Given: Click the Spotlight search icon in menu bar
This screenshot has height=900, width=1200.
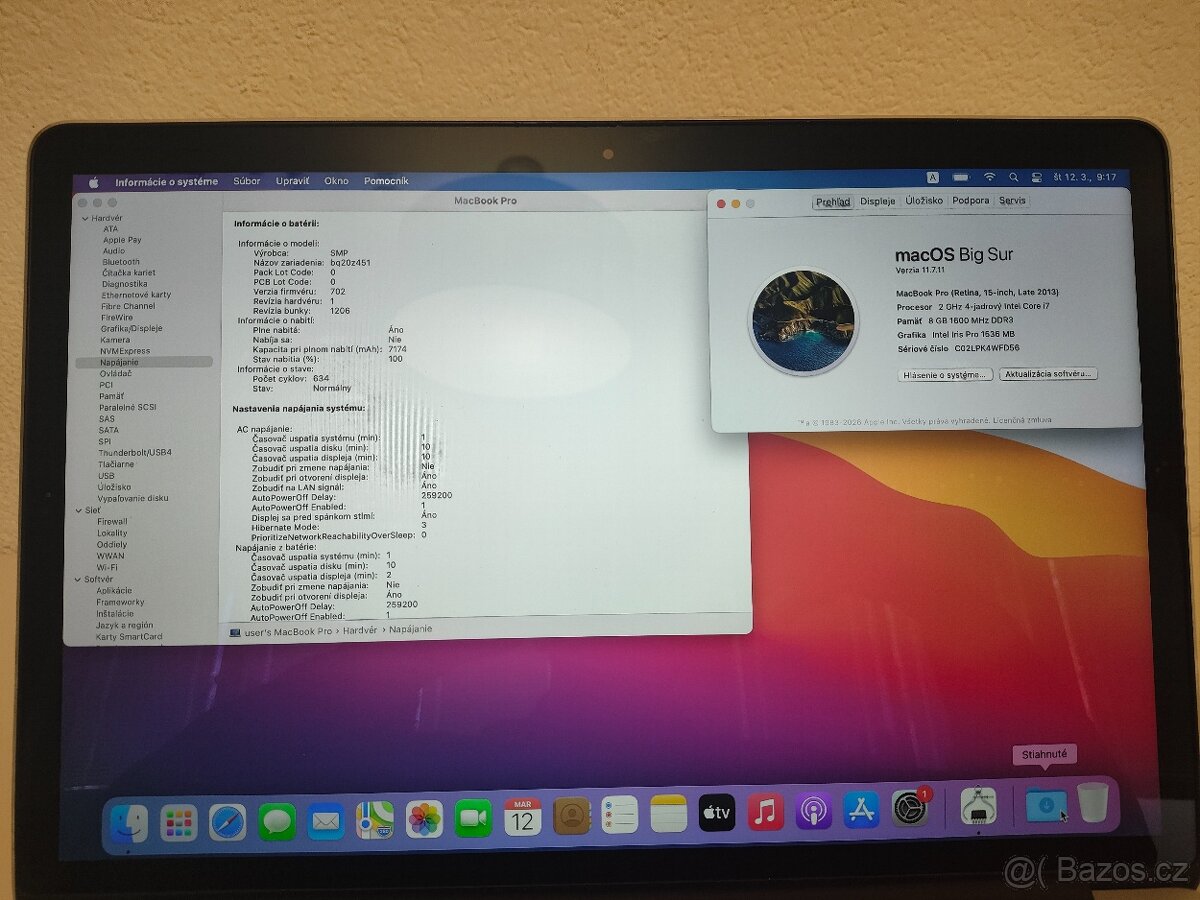Looking at the screenshot, I should [x=1013, y=175].
